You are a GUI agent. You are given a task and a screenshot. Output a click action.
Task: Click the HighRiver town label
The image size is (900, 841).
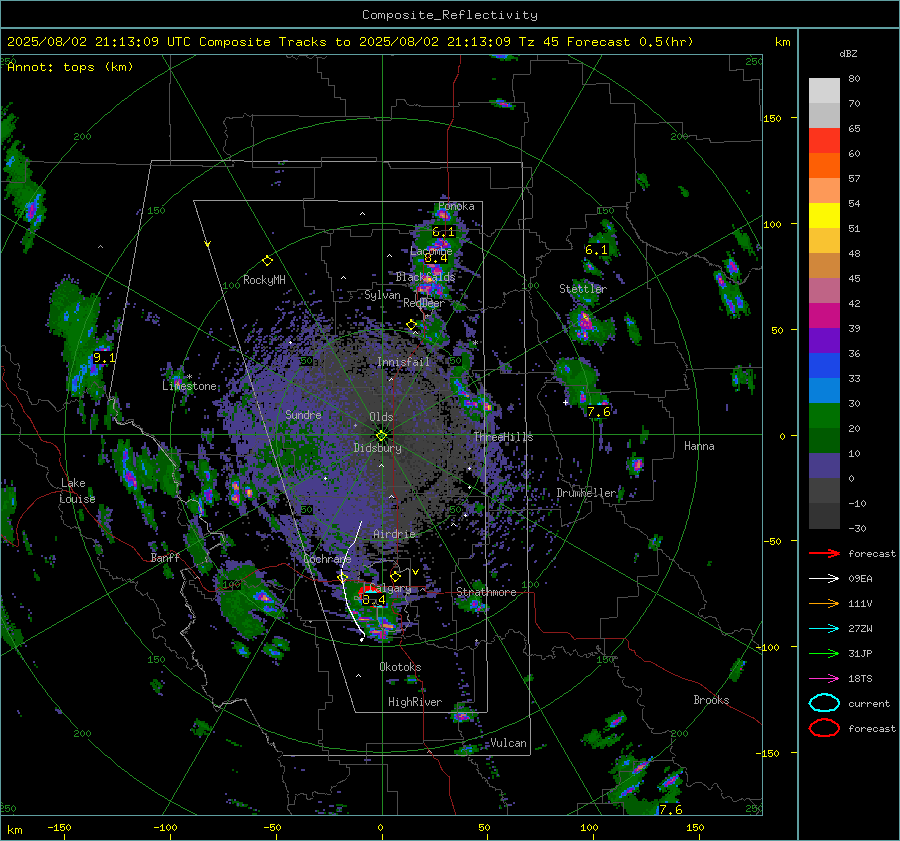pos(414,702)
